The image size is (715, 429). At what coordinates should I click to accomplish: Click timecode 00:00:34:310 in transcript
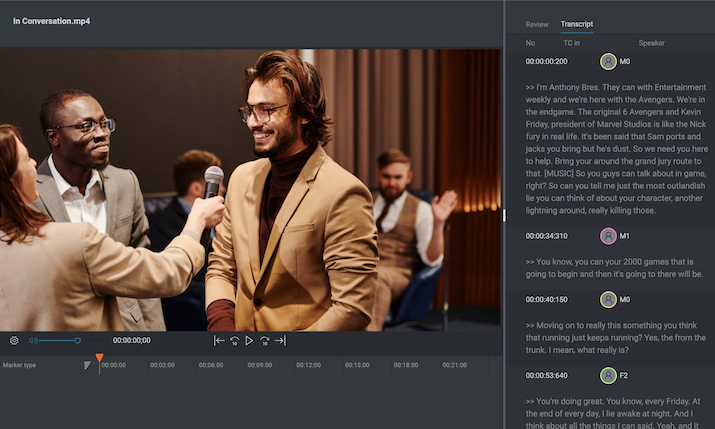click(x=546, y=236)
